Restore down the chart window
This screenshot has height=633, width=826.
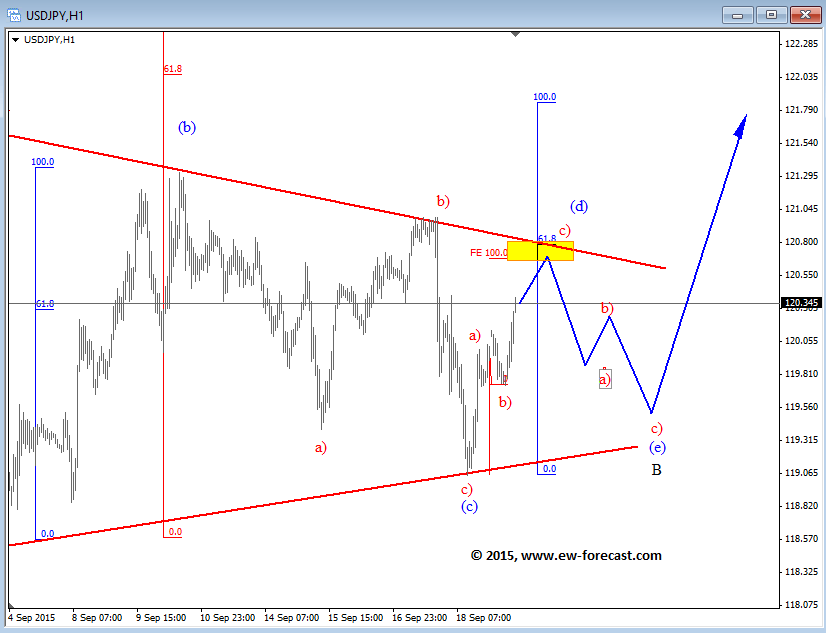771,14
